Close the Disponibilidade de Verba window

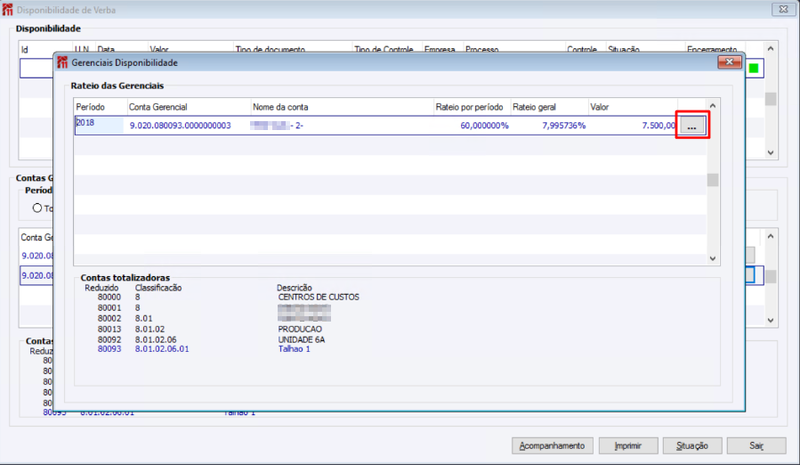pyautogui.click(x=783, y=9)
